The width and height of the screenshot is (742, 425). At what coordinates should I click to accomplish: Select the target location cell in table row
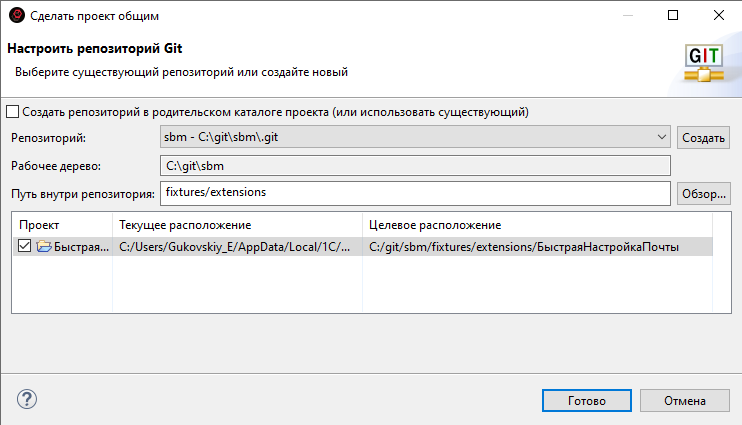523,247
